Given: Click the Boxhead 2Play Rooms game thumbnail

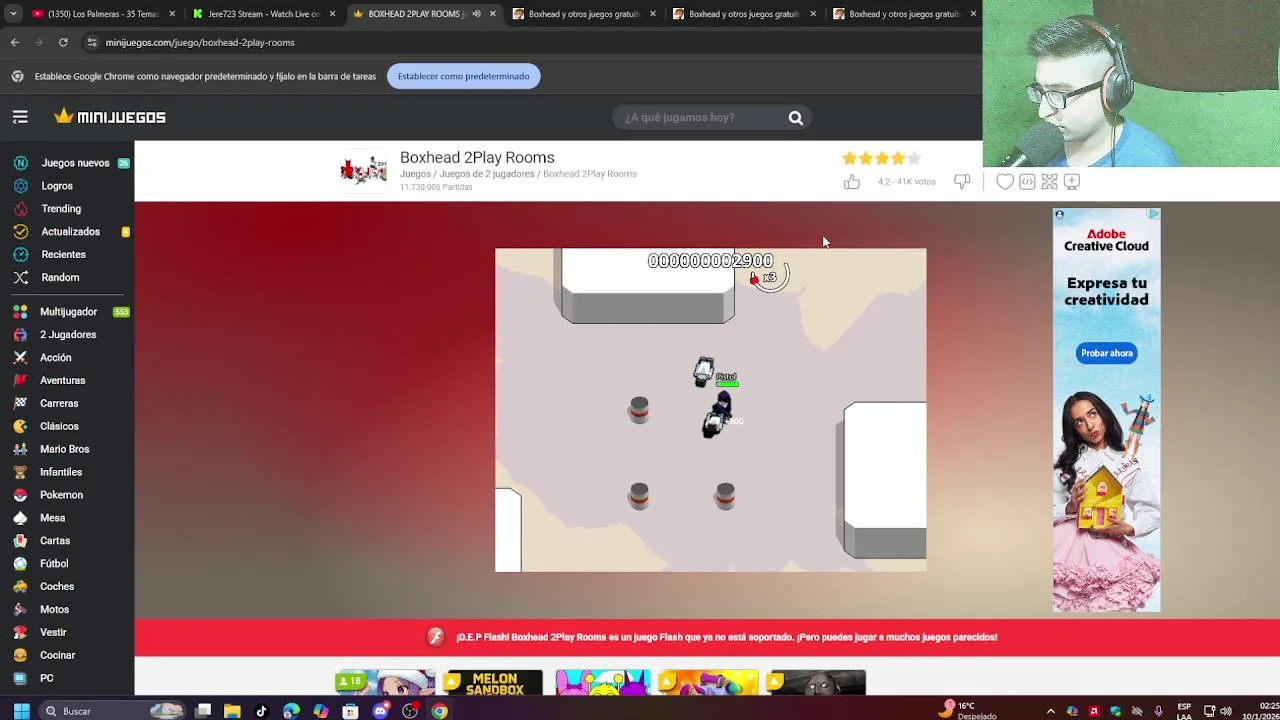Looking at the screenshot, I should [x=363, y=171].
